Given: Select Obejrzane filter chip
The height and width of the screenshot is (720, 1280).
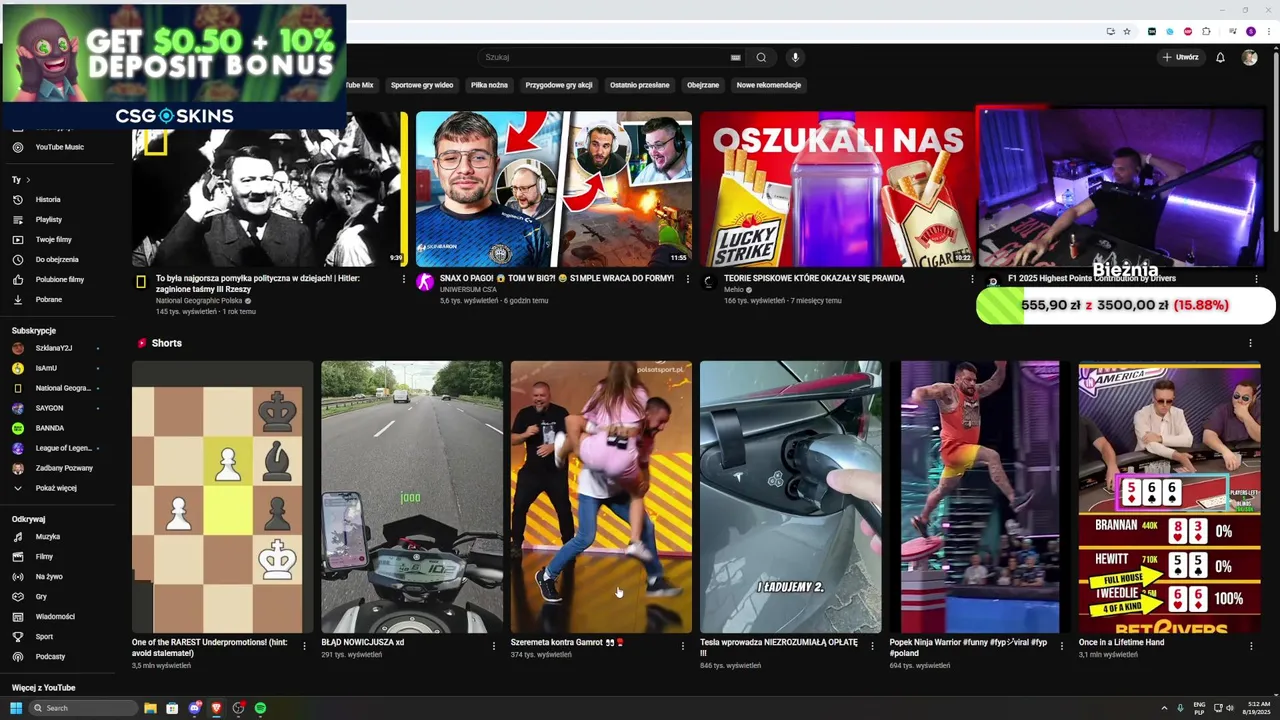Looking at the screenshot, I should click(x=703, y=85).
